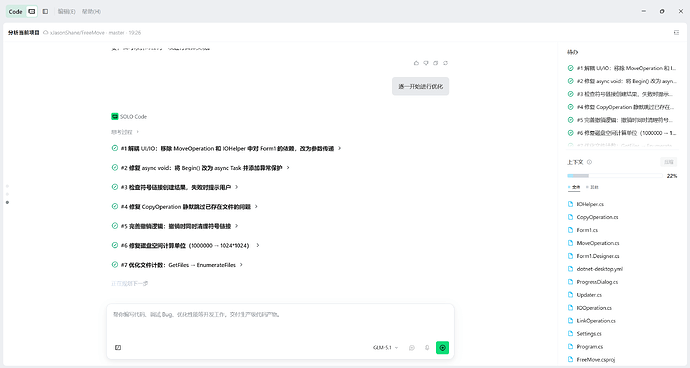
Task: Click the file icon of Updater.cs
Action: pos(571,295)
